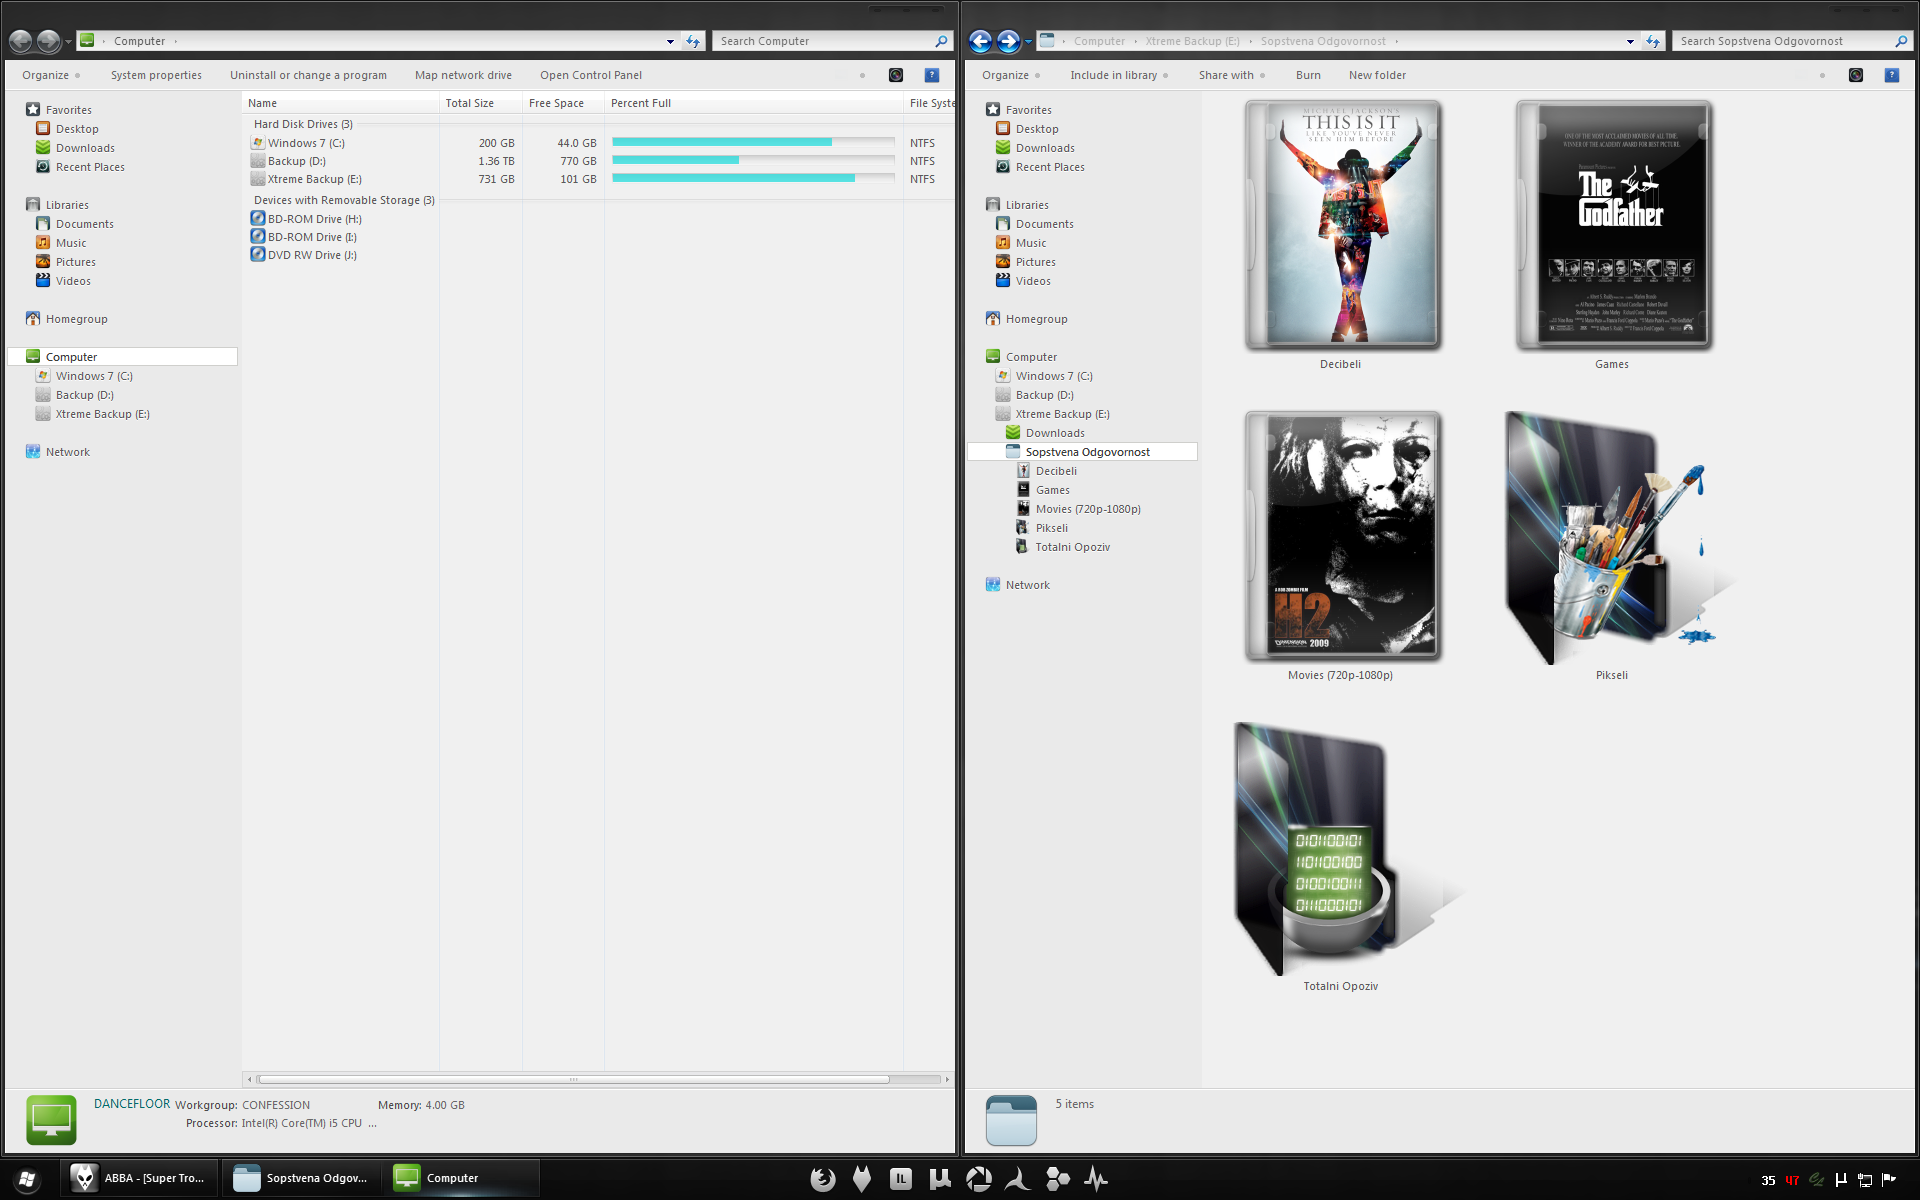Click Map network drive
The image size is (1920, 1200).
463,75
